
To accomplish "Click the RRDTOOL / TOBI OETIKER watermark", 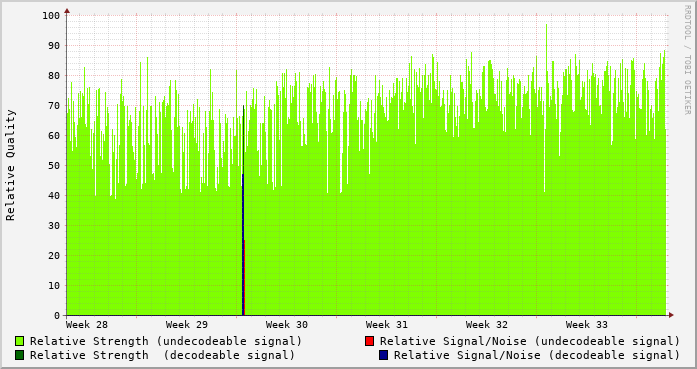I will click(687, 60).
